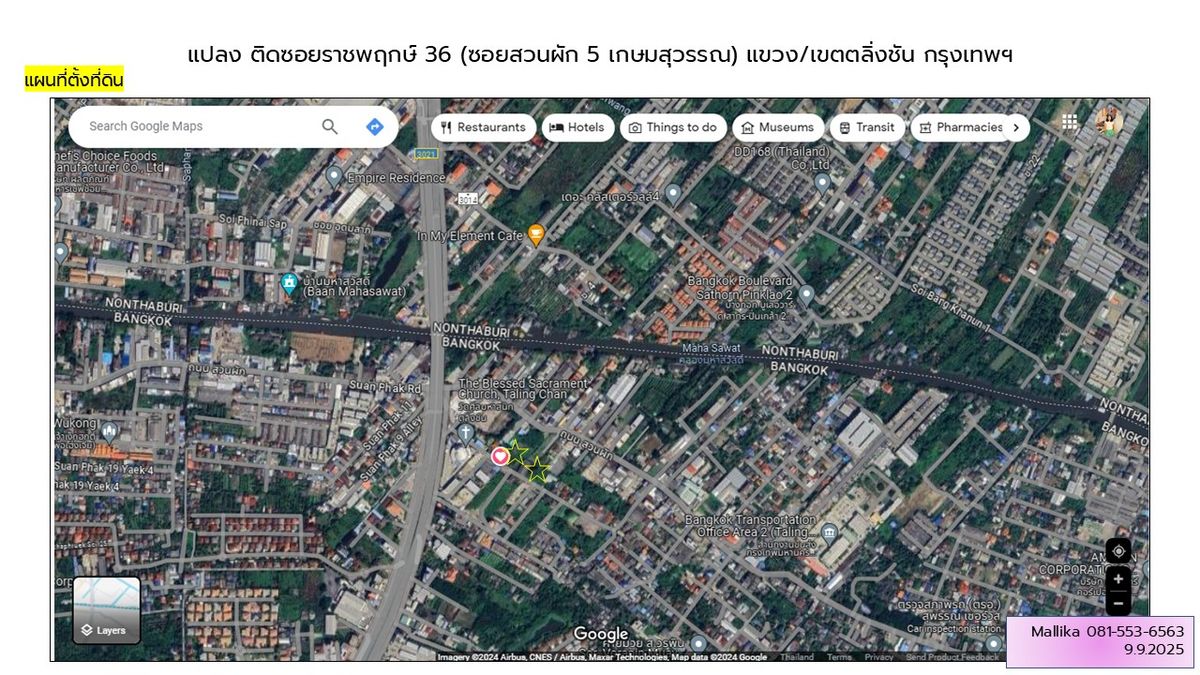The width and height of the screenshot is (1200, 675).
Task: Open the Privacy footer link
Action: (x=879, y=657)
